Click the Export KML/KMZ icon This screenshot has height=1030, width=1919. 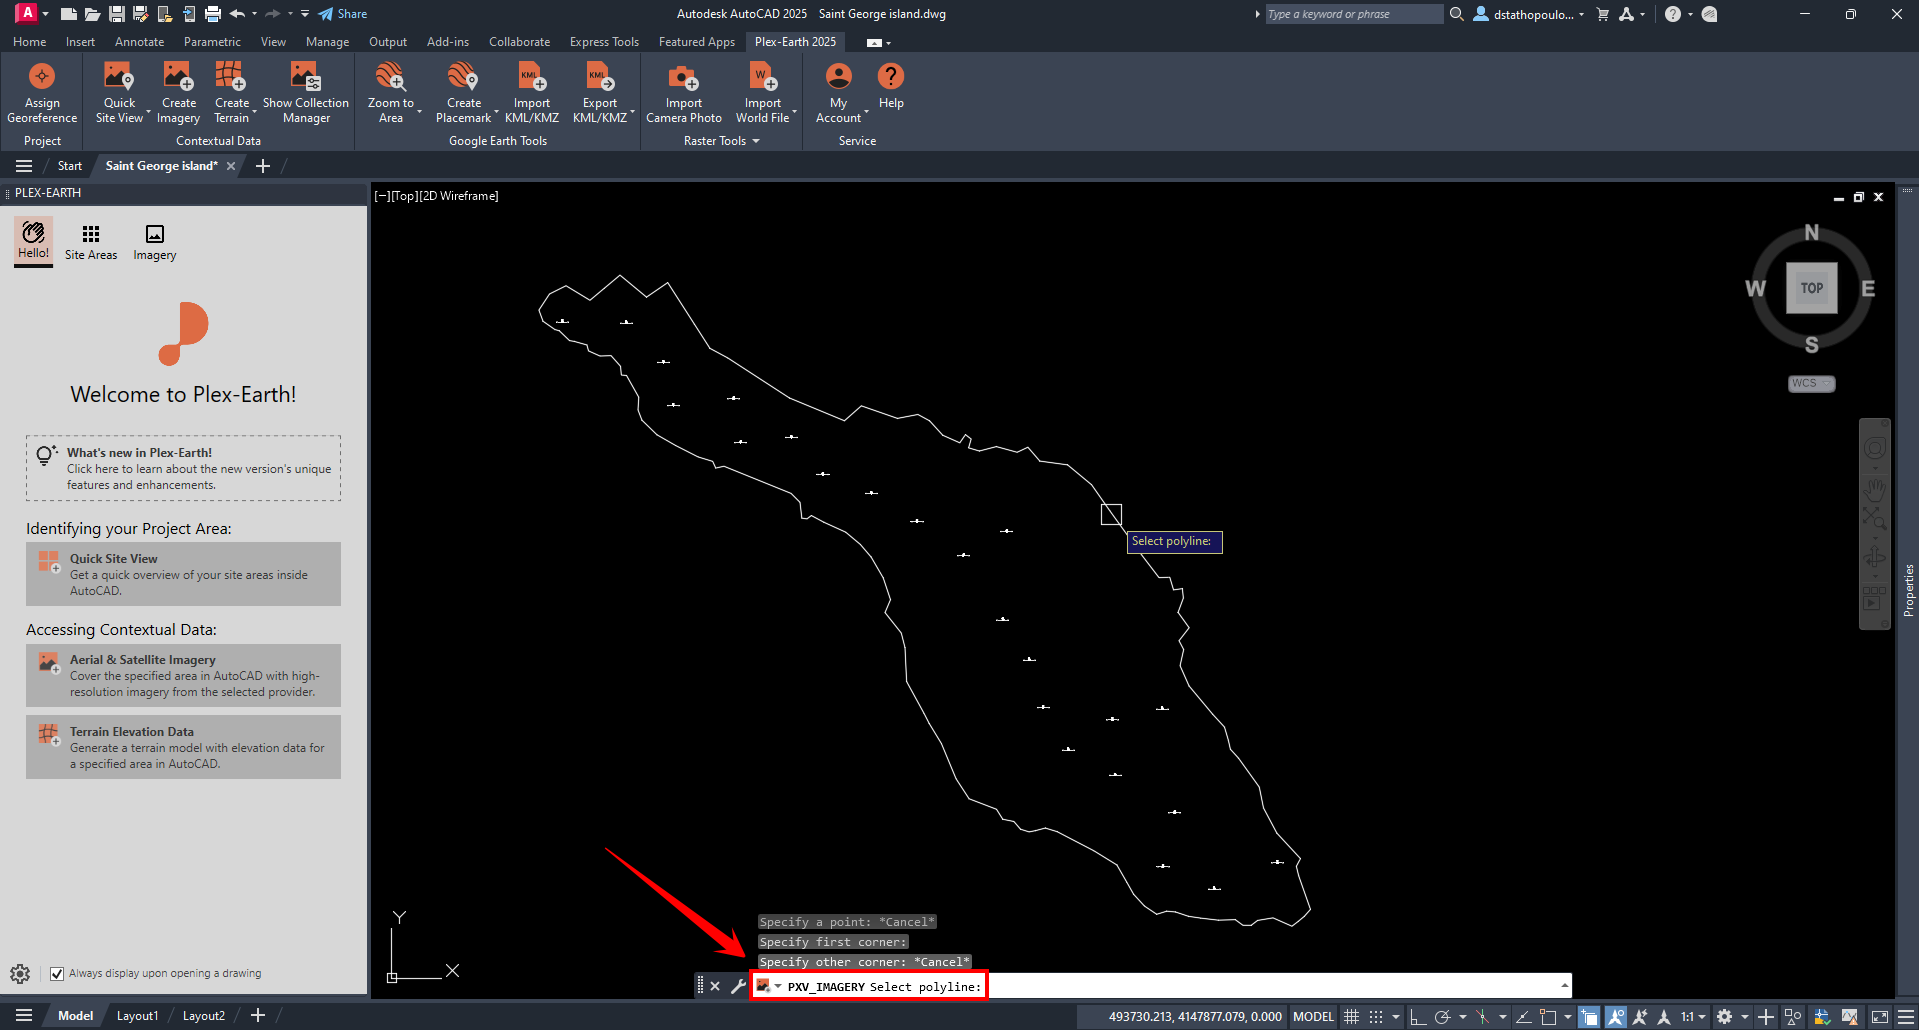[600, 77]
